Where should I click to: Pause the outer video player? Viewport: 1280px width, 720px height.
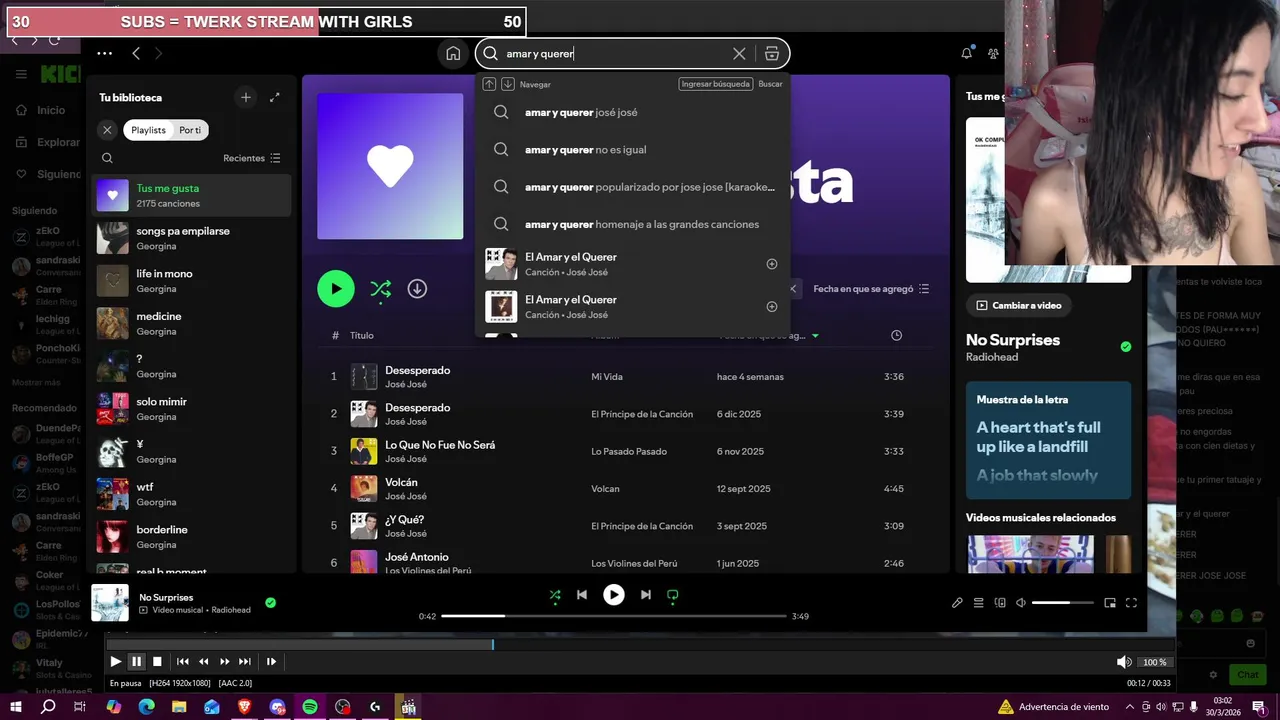coord(136,661)
